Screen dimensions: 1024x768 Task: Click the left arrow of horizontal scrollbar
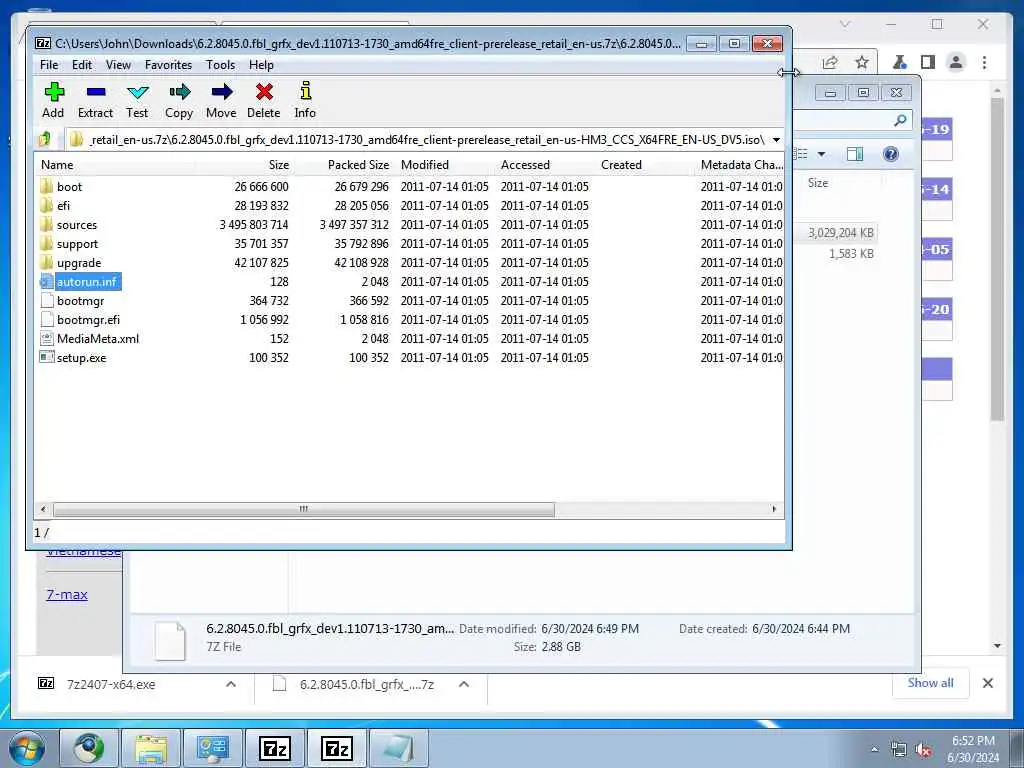[x=43, y=509]
